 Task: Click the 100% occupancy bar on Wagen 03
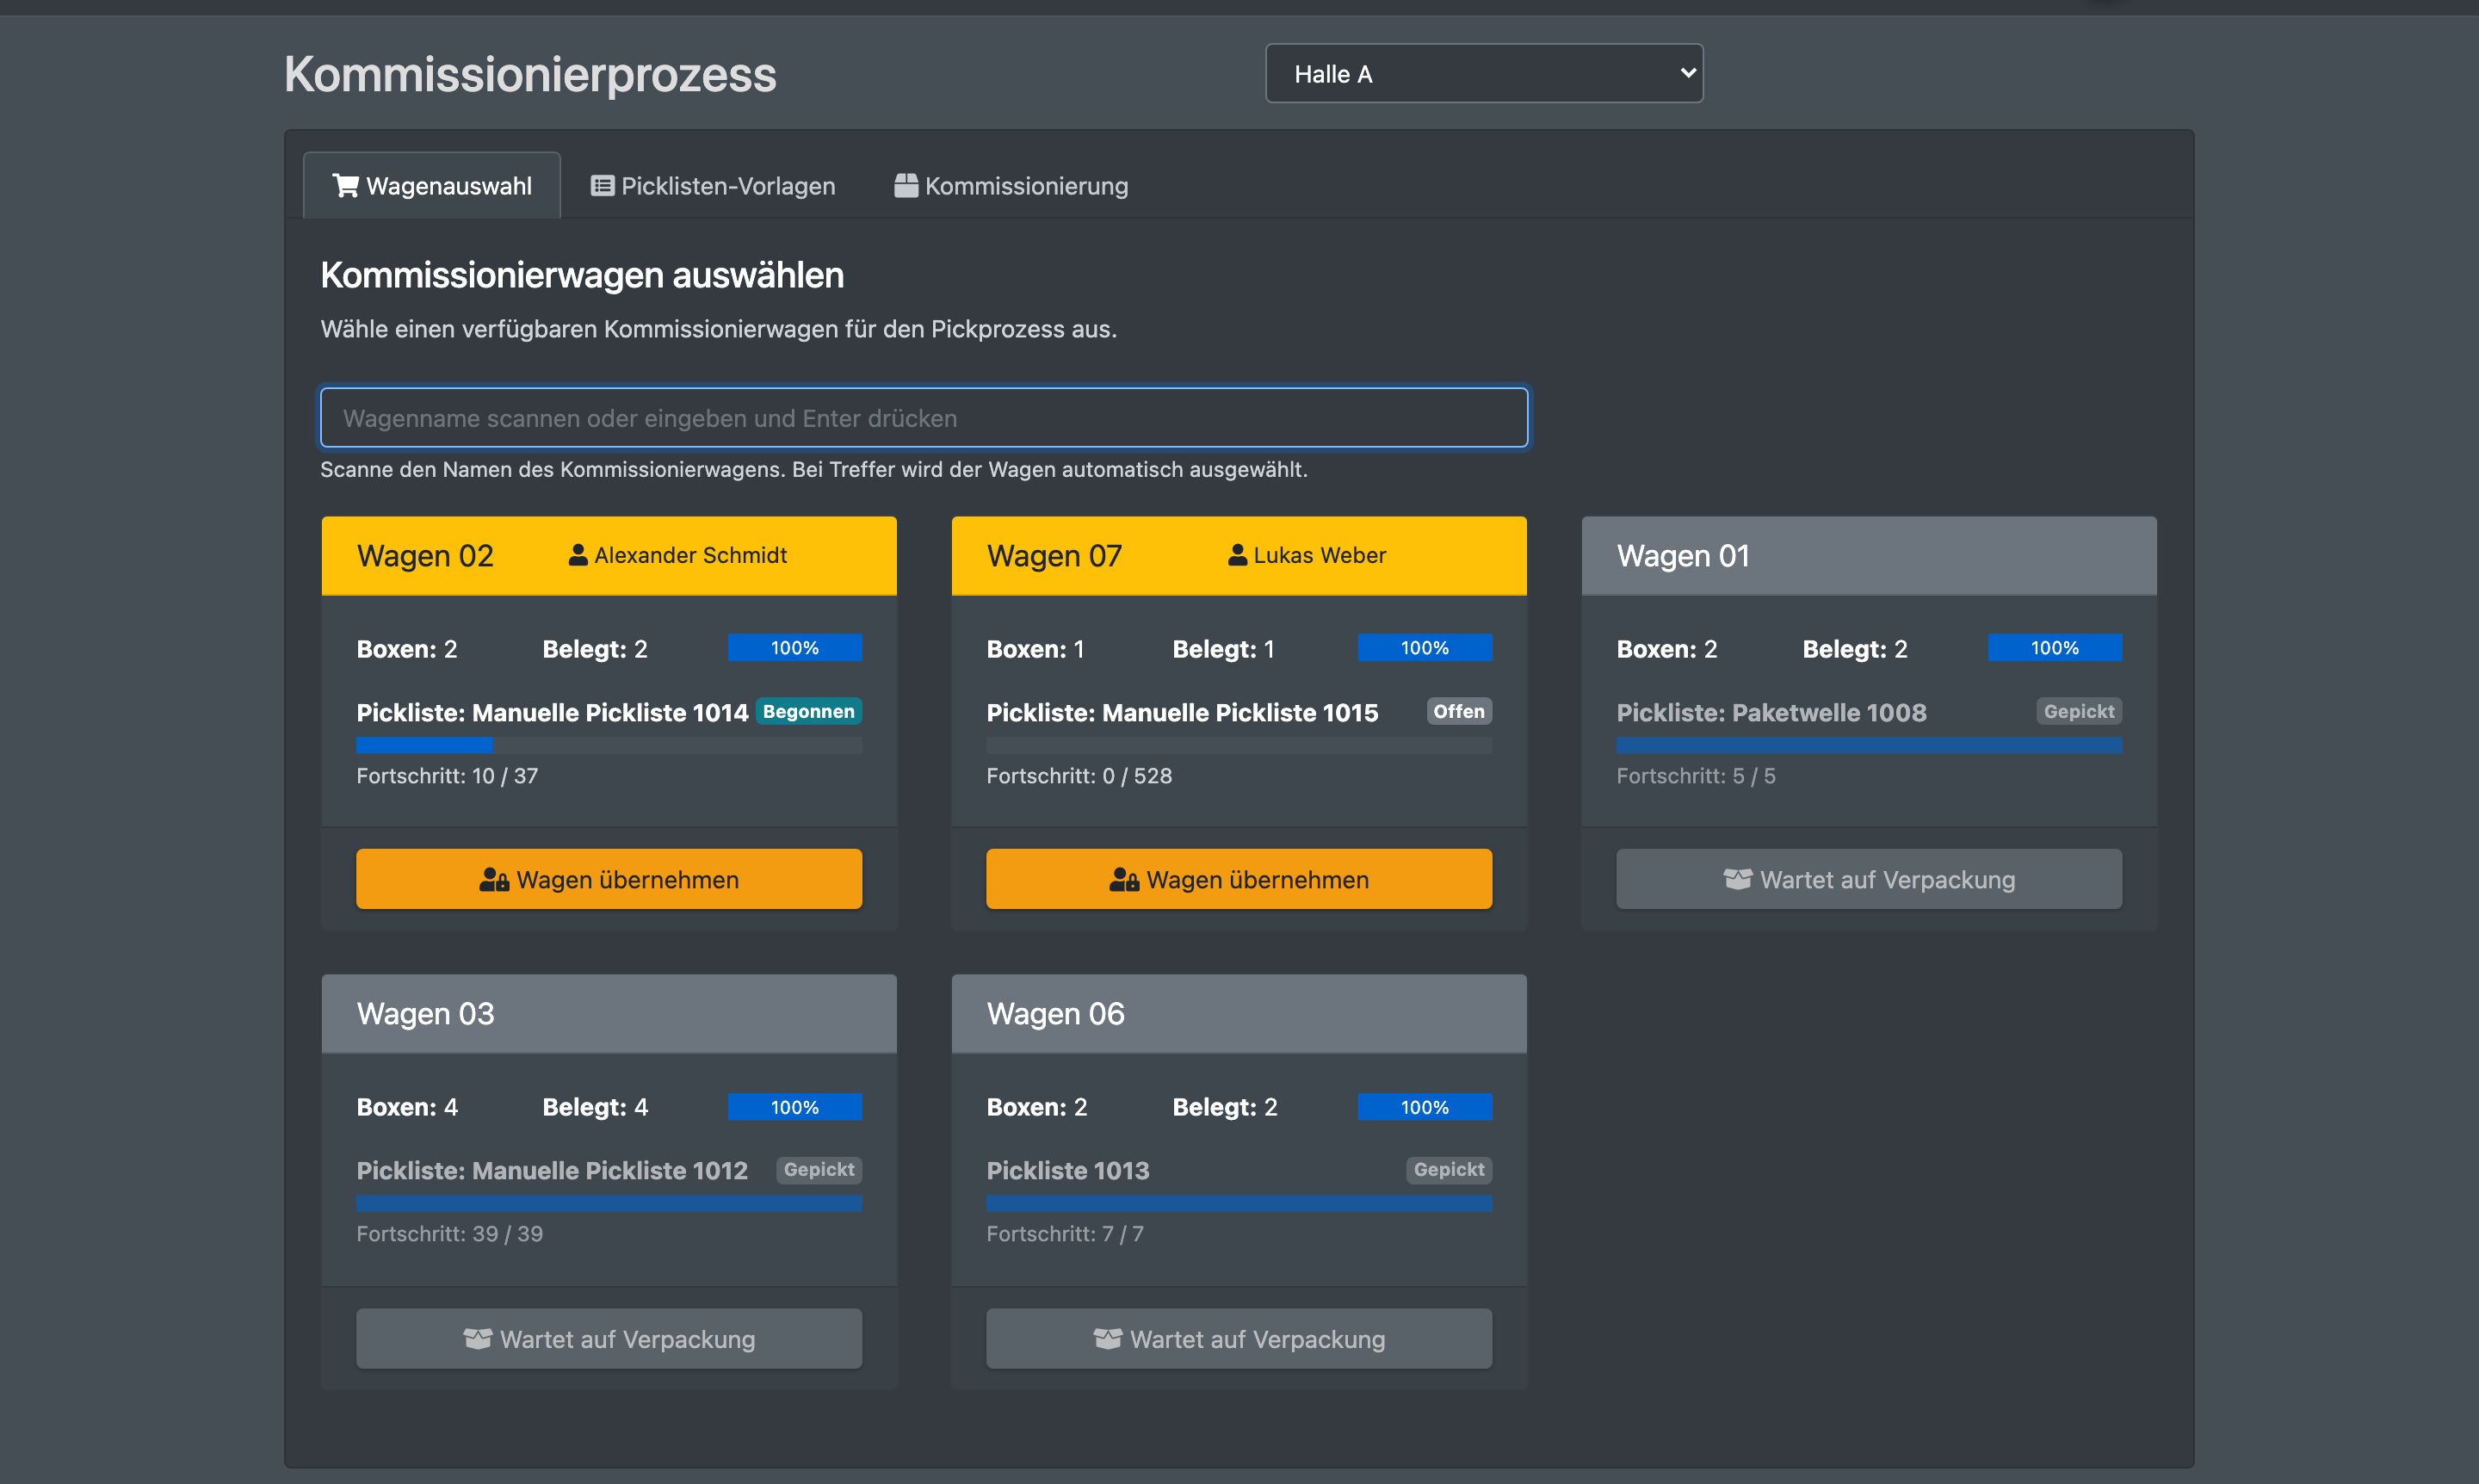click(795, 1107)
